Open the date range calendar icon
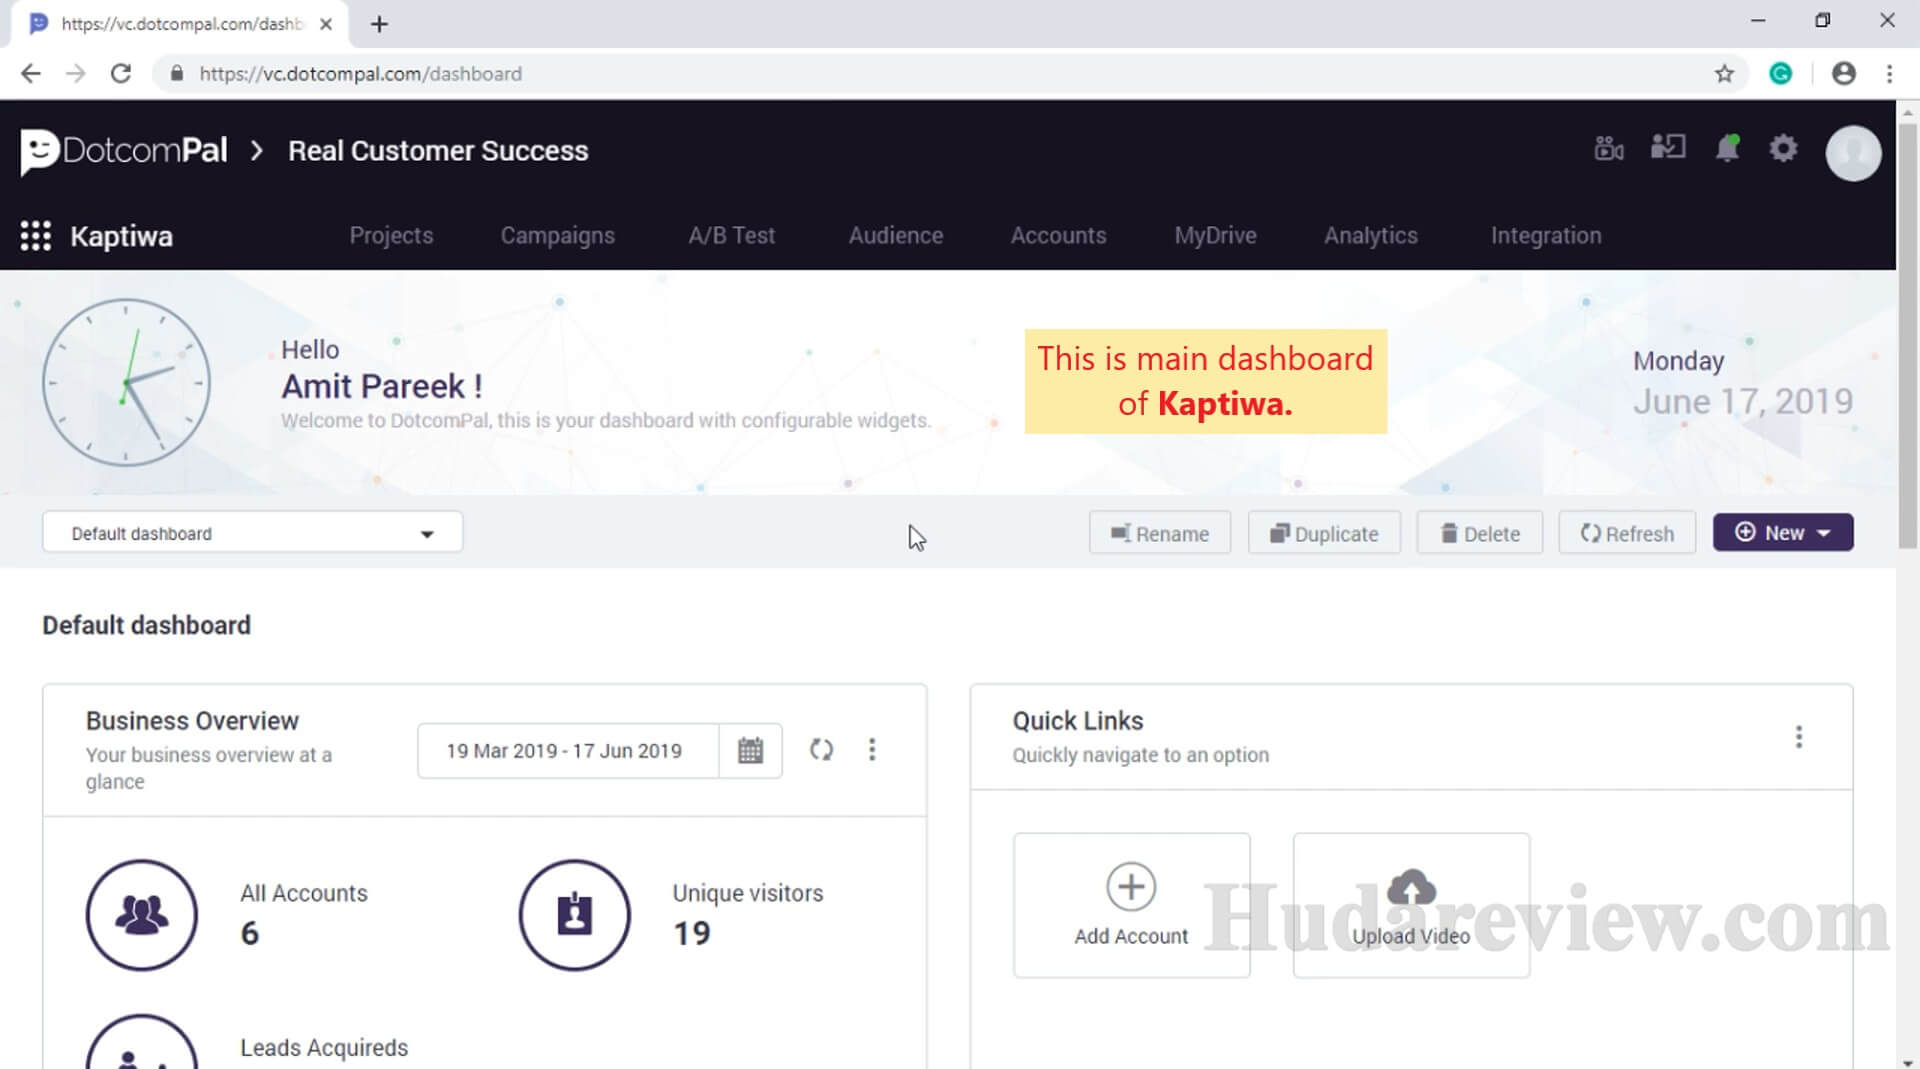Viewport: 1920px width, 1069px height. (750, 750)
